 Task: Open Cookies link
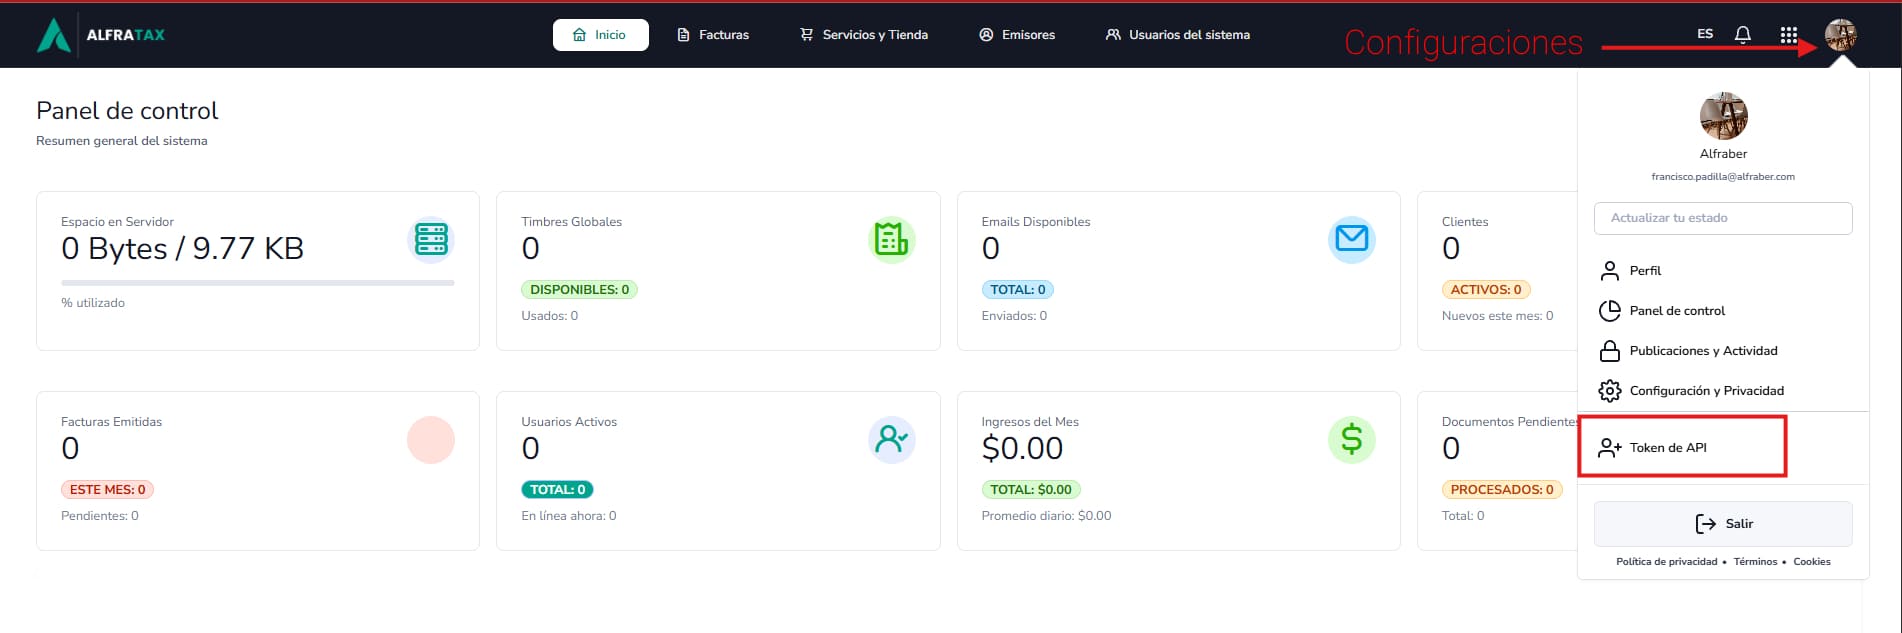pyautogui.click(x=1811, y=562)
